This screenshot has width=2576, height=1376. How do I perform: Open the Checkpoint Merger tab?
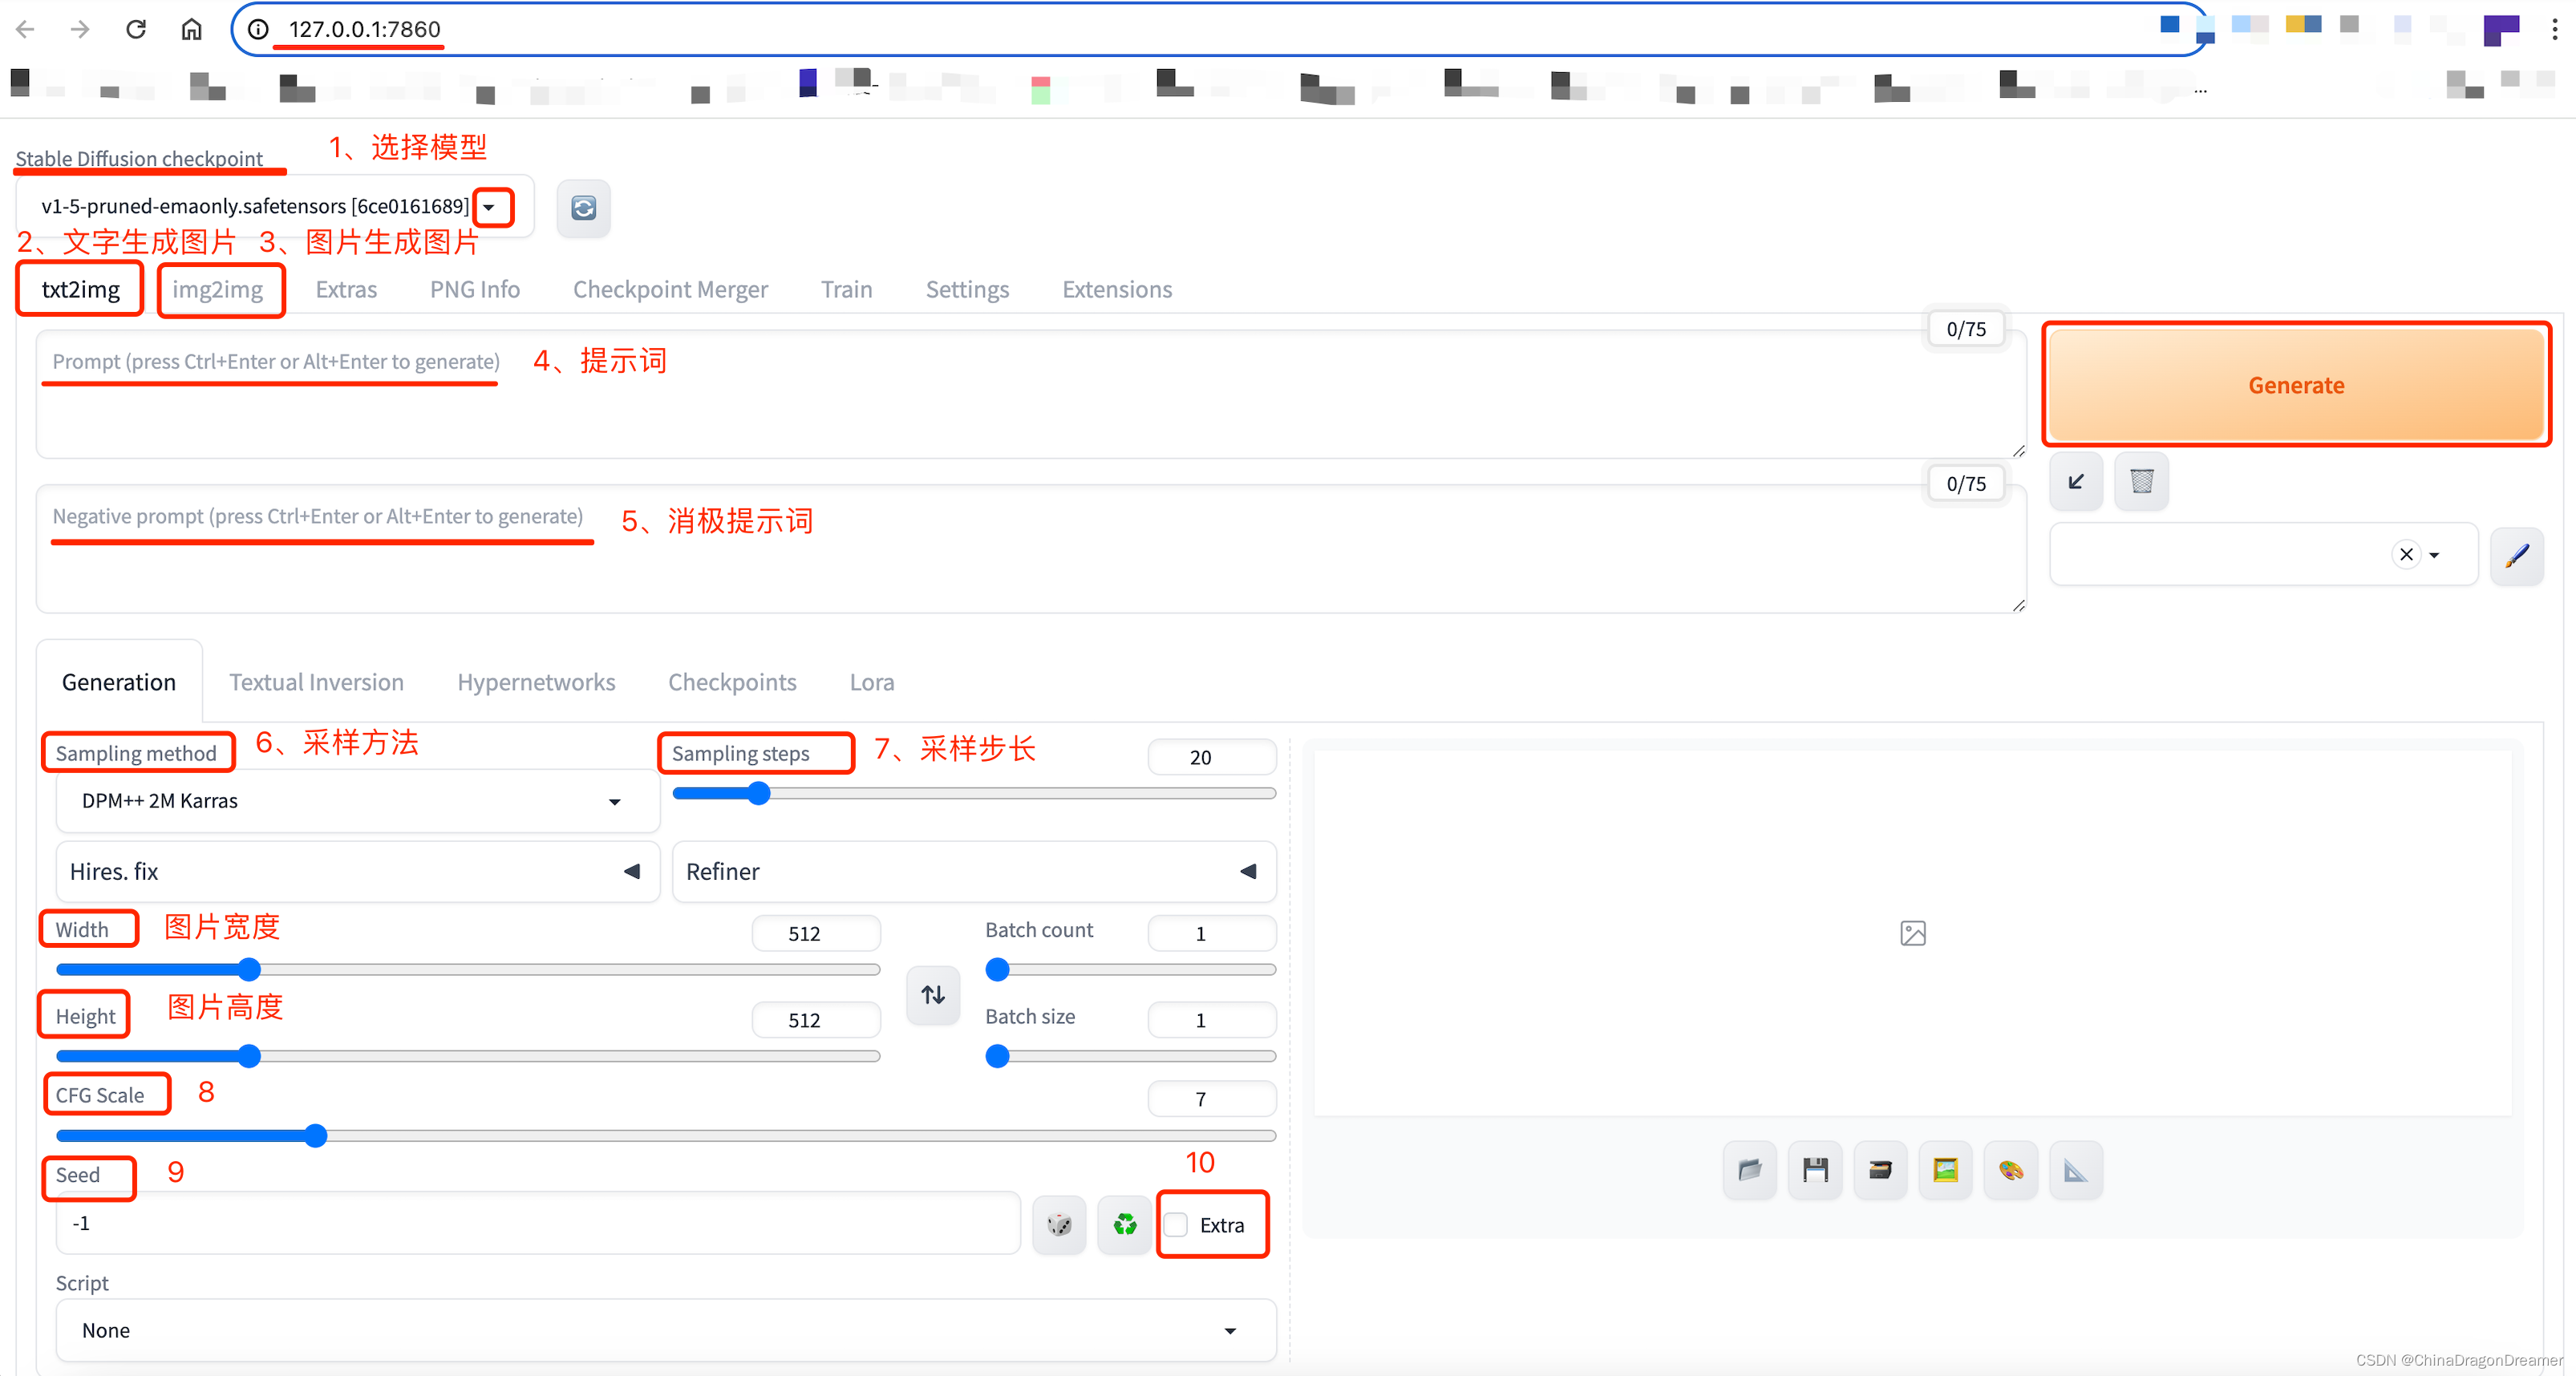[x=670, y=289]
